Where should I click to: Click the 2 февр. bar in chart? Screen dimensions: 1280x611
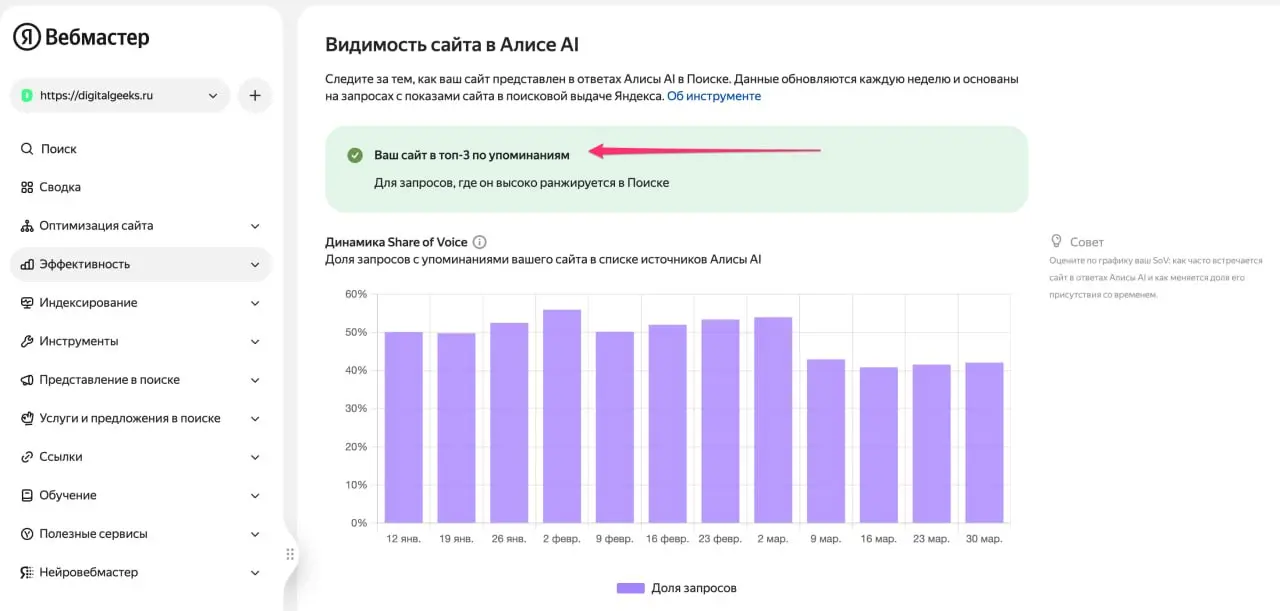tap(562, 416)
